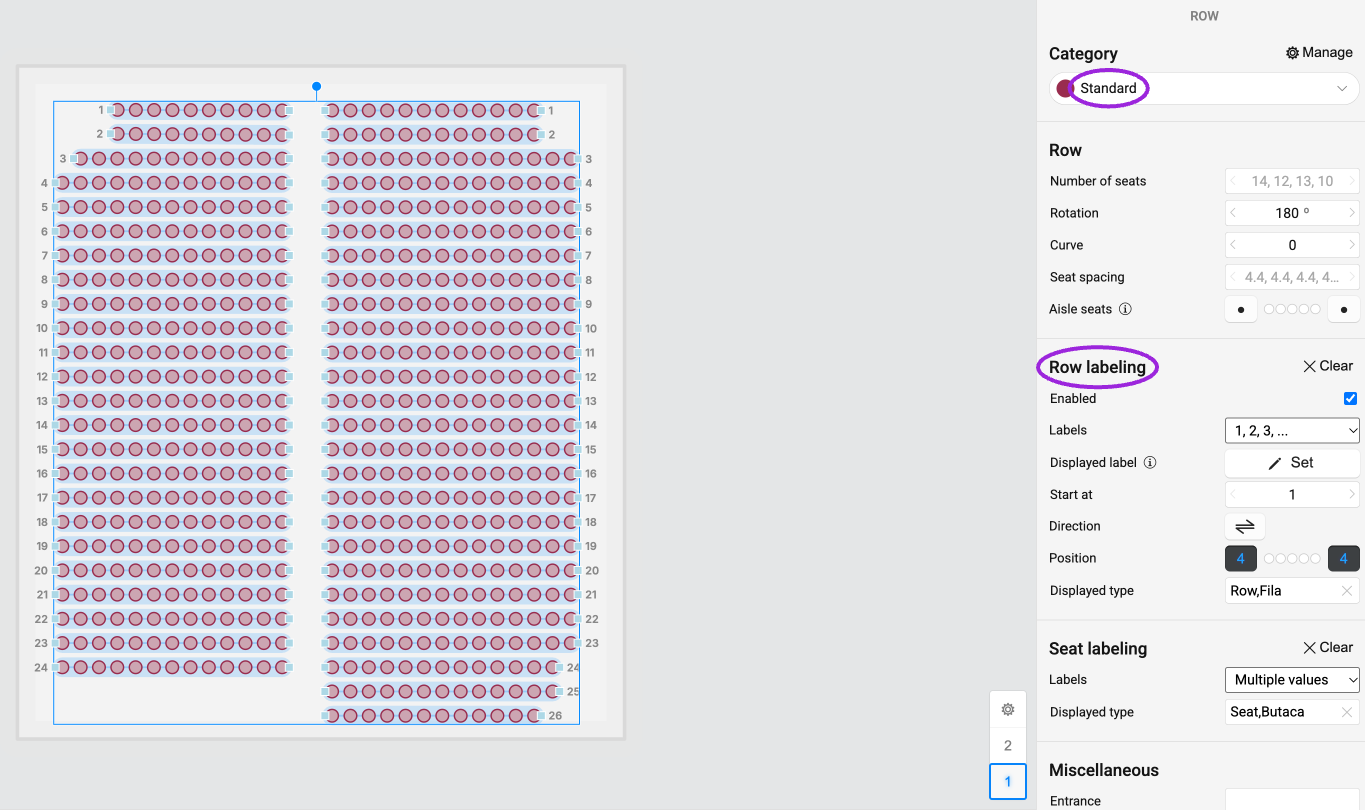Decrease Curve with the left arrow
The height and width of the screenshot is (810, 1365).
[x=1233, y=245]
